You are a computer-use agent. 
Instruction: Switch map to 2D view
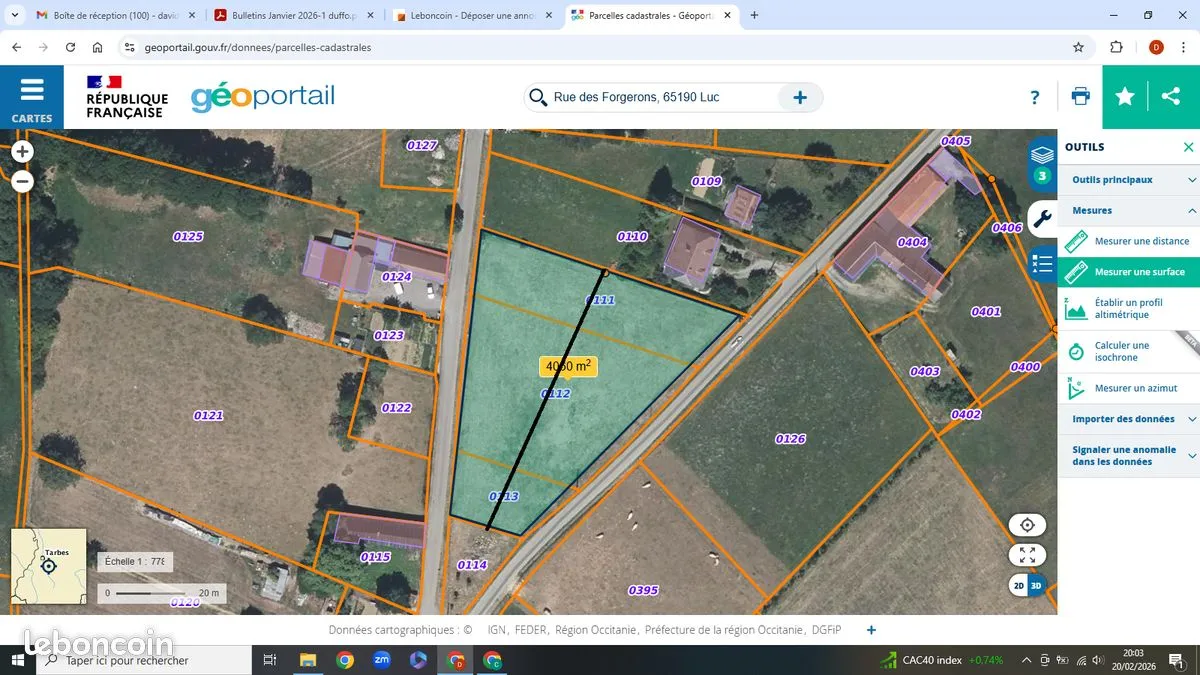[1019, 585]
